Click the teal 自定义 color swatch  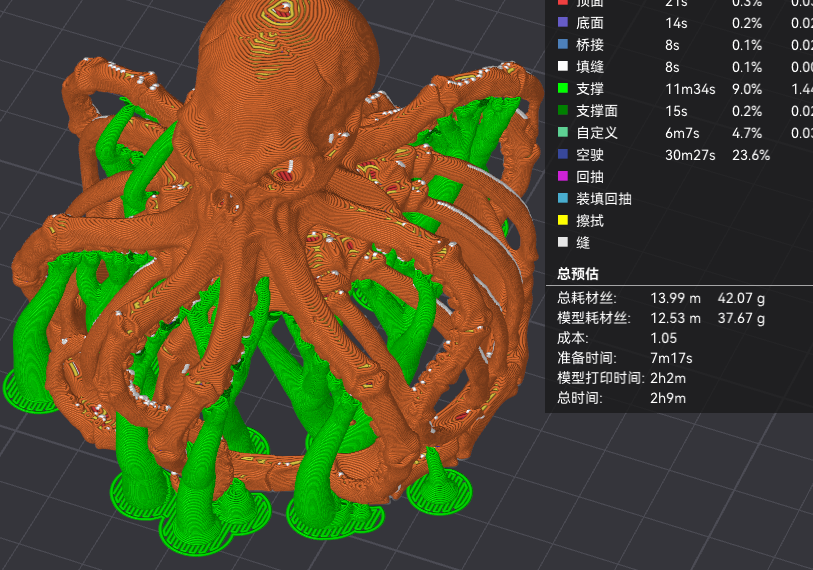pyautogui.click(x=563, y=132)
